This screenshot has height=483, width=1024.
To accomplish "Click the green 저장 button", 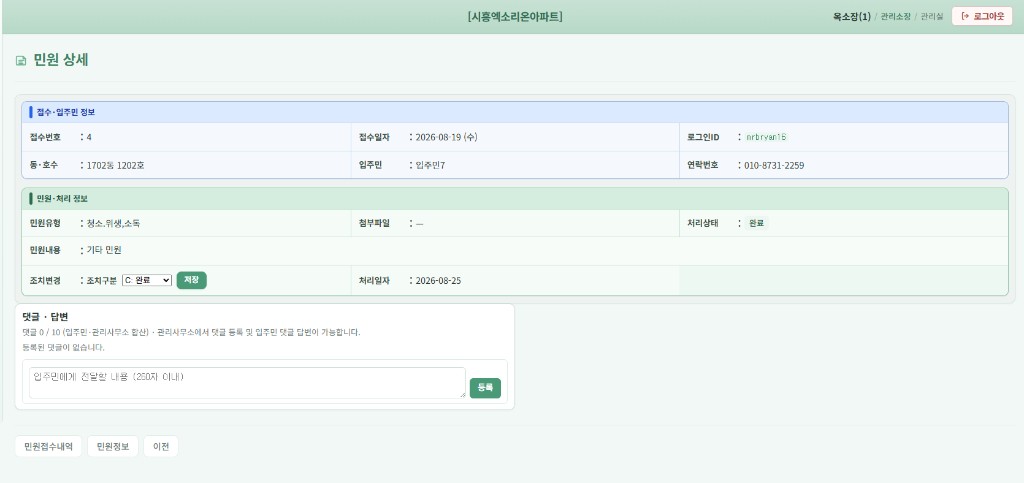I will point(191,280).
